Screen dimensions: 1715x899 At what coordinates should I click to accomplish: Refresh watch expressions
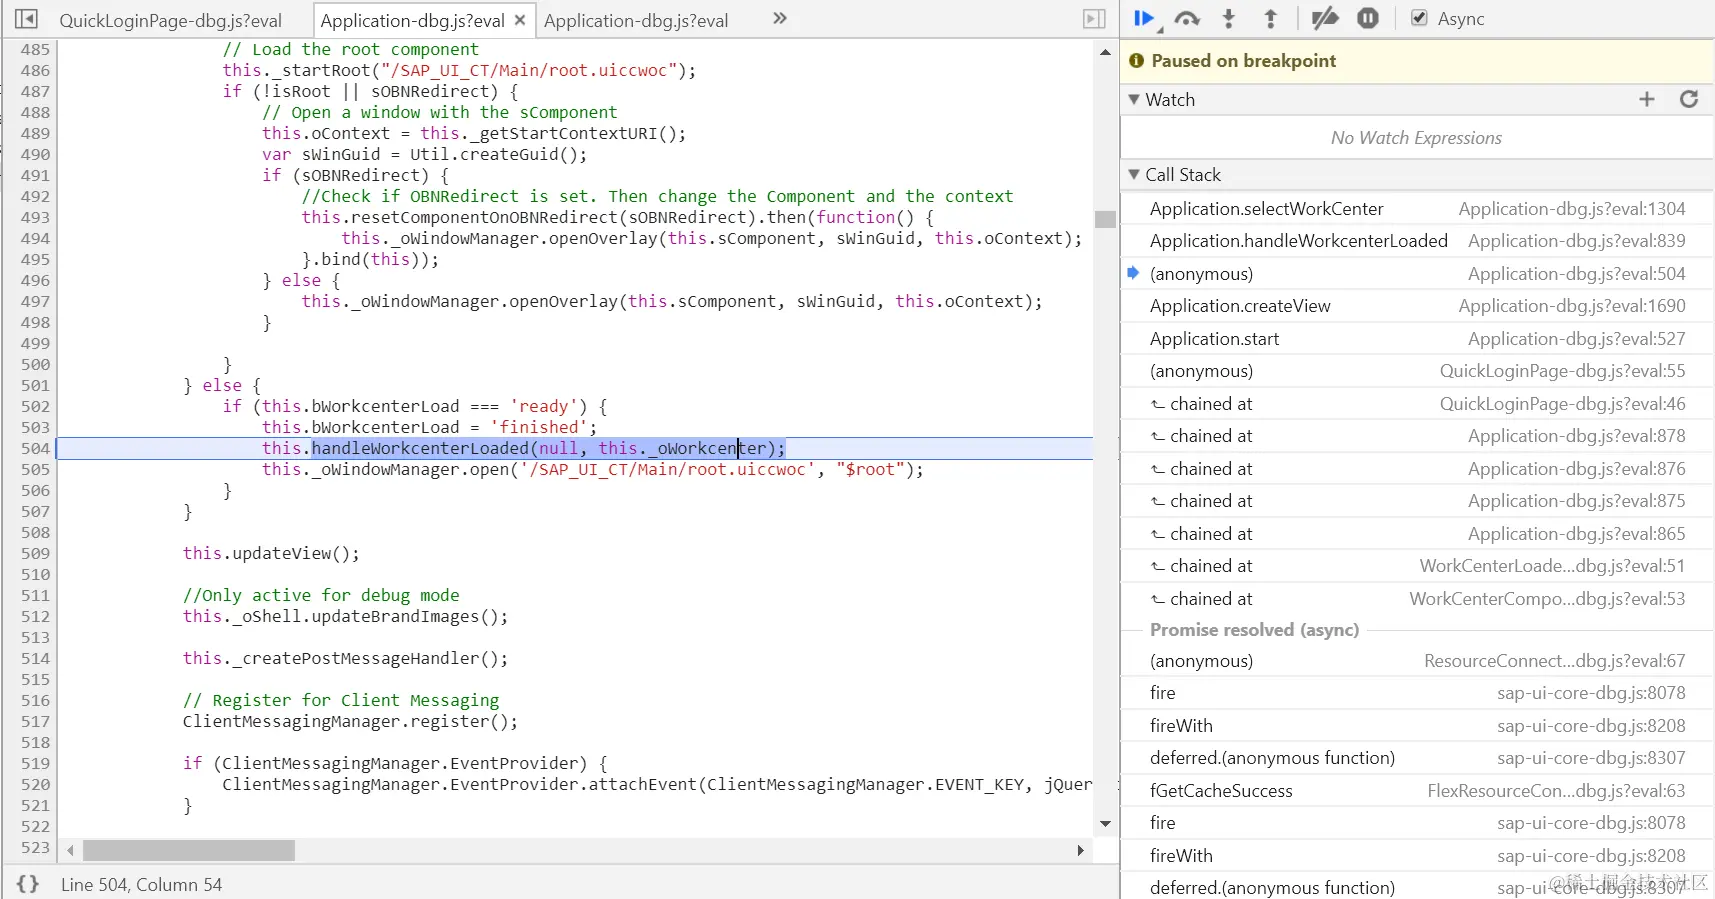pyautogui.click(x=1689, y=99)
